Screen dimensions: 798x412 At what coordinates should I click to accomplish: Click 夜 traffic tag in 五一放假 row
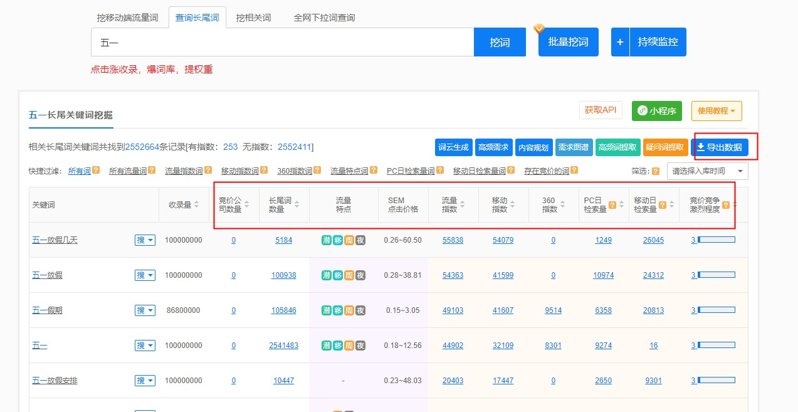(x=361, y=275)
